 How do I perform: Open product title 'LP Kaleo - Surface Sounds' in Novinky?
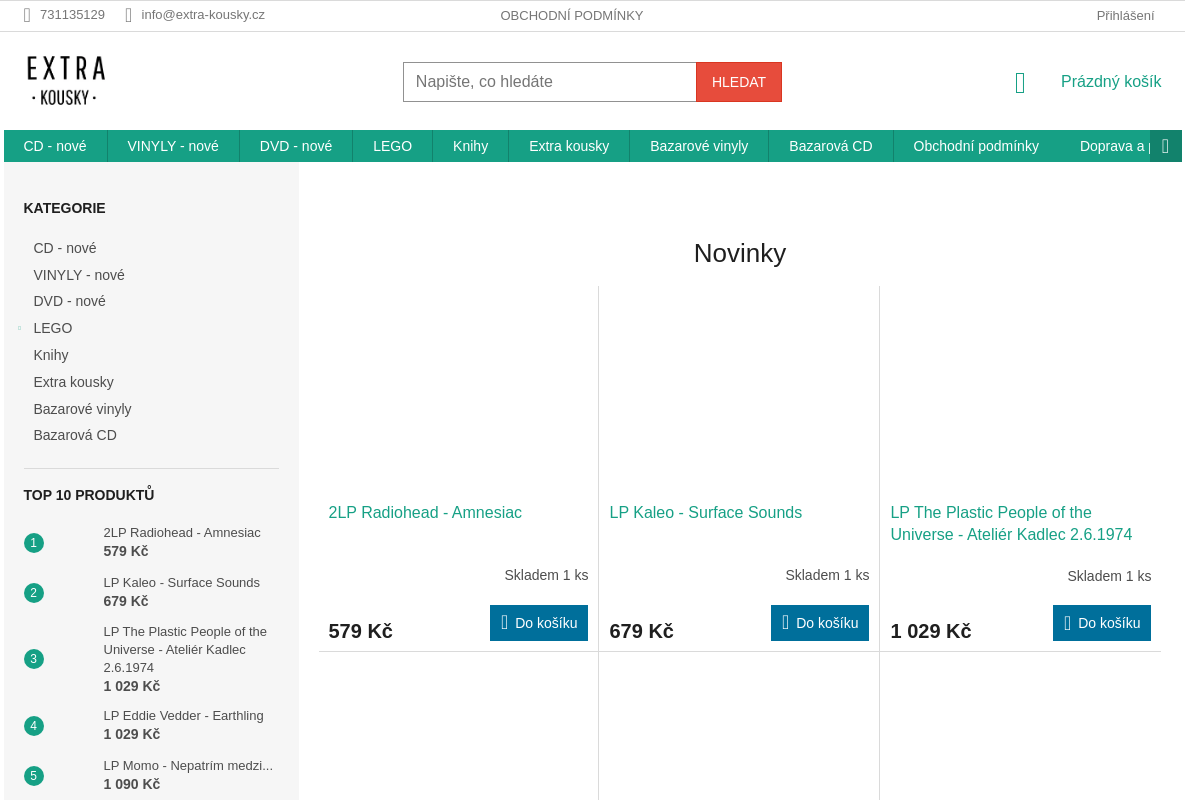706,513
